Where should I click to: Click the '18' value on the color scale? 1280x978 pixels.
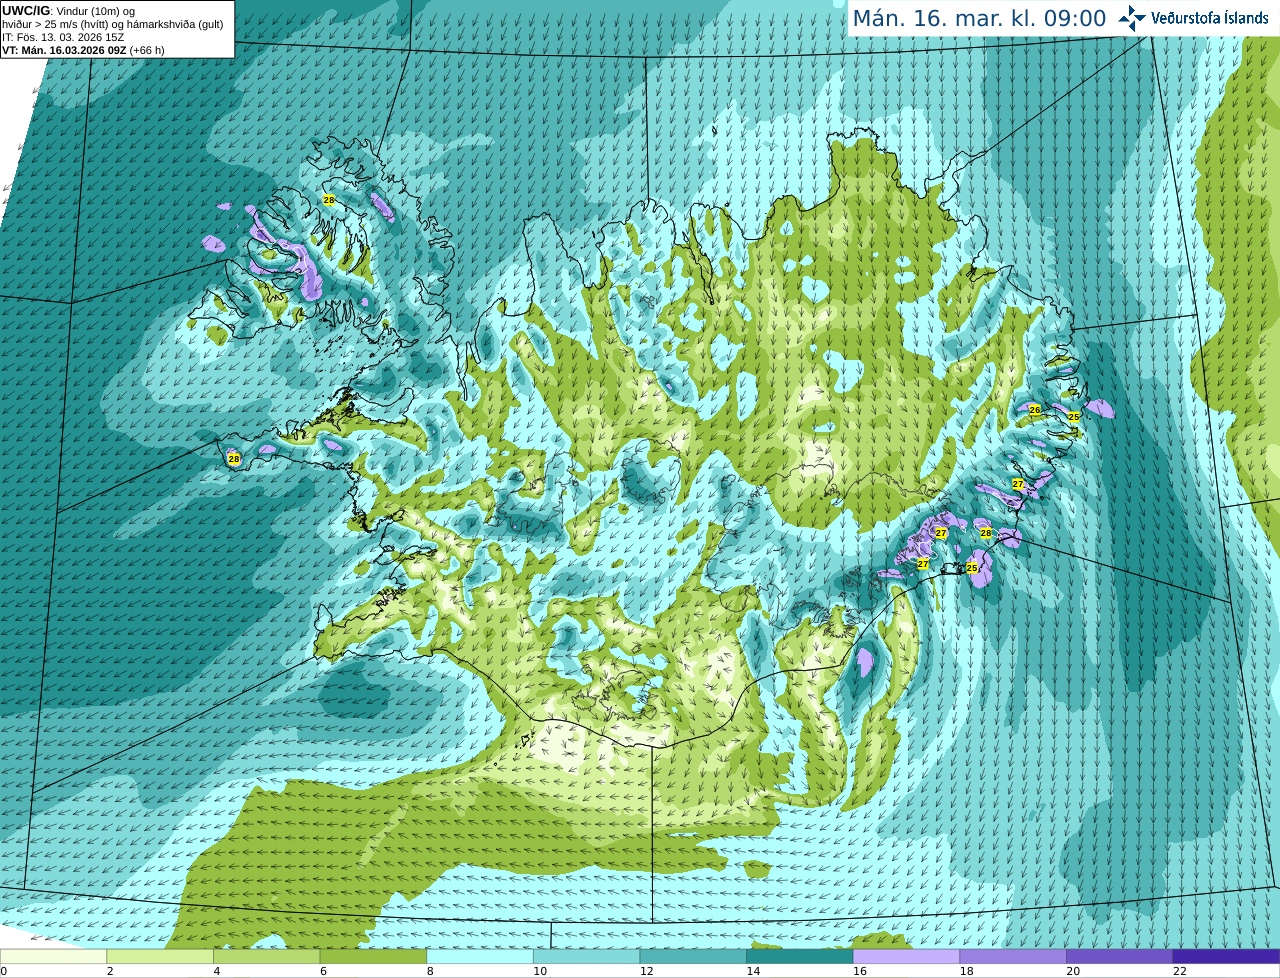pos(967,971)
